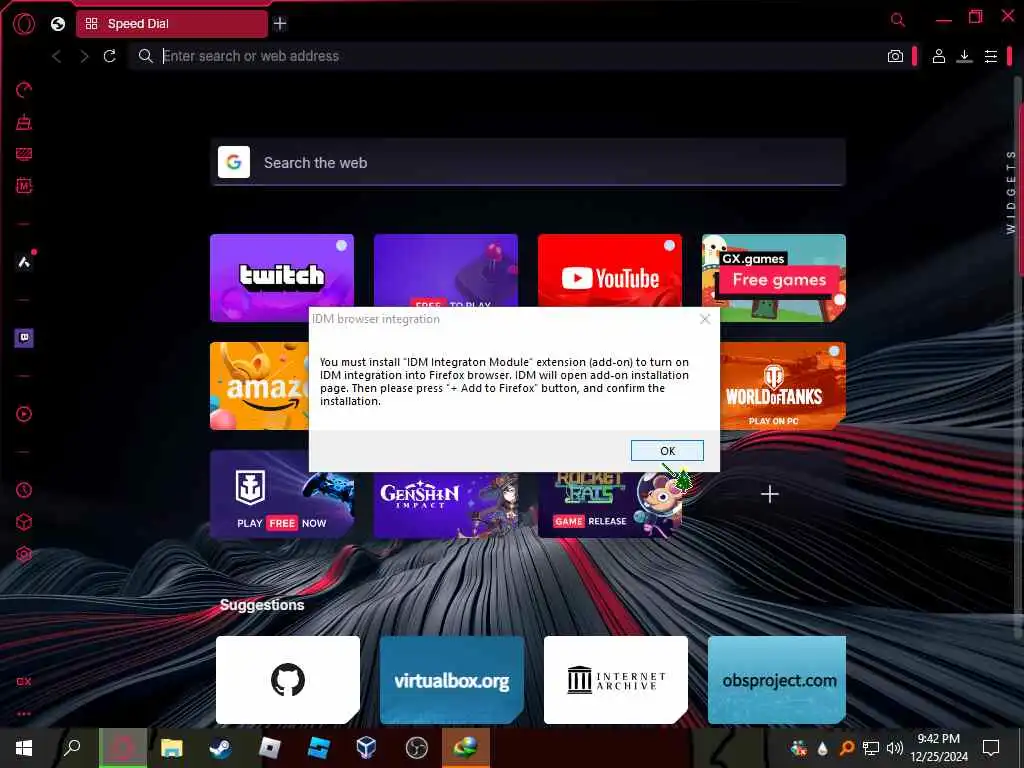This screenshot has width=1024, height=768.
Task: Open History clock icon in sidebar
Action: 24,490
